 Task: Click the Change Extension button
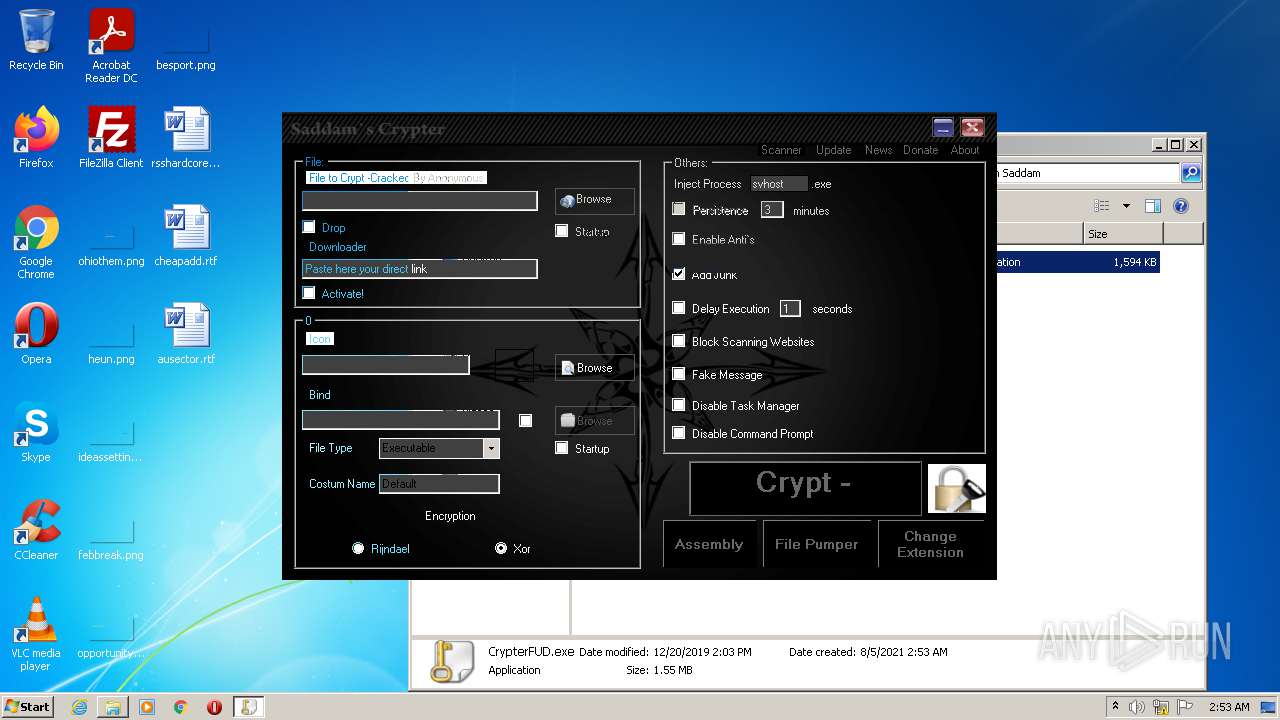pos(931,544)
